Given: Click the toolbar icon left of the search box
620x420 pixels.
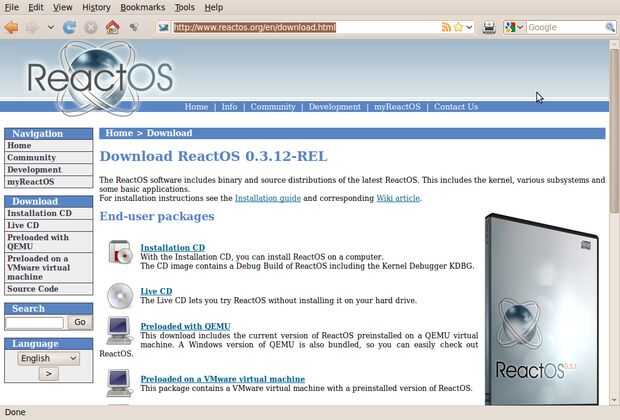Looking at the screenshot, I should click(489, 27).
